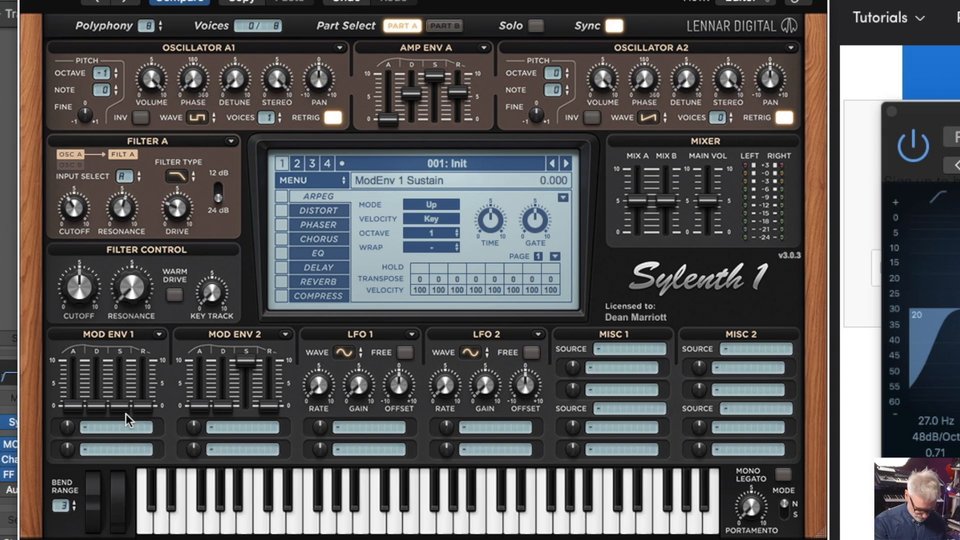Image resolution: width=960 pixels, height=540 pixels.
Task: Open the LFO 1 section dropdown arrow
Action: (411, 334)
